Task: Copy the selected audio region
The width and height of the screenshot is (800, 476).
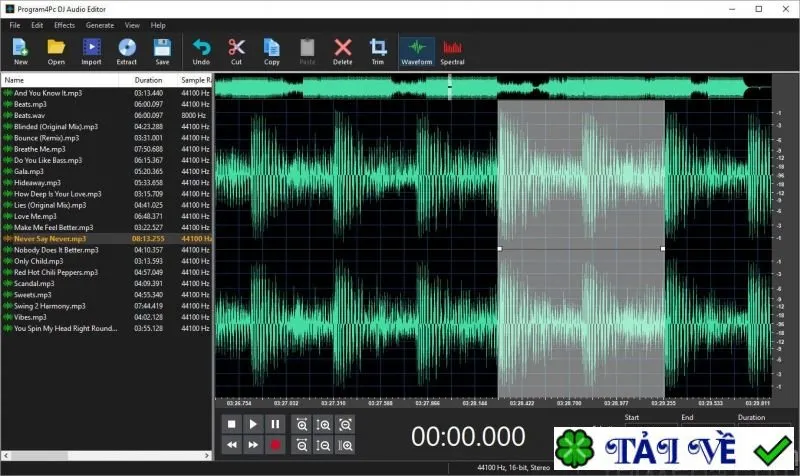Action: click(x=271, y=52)
